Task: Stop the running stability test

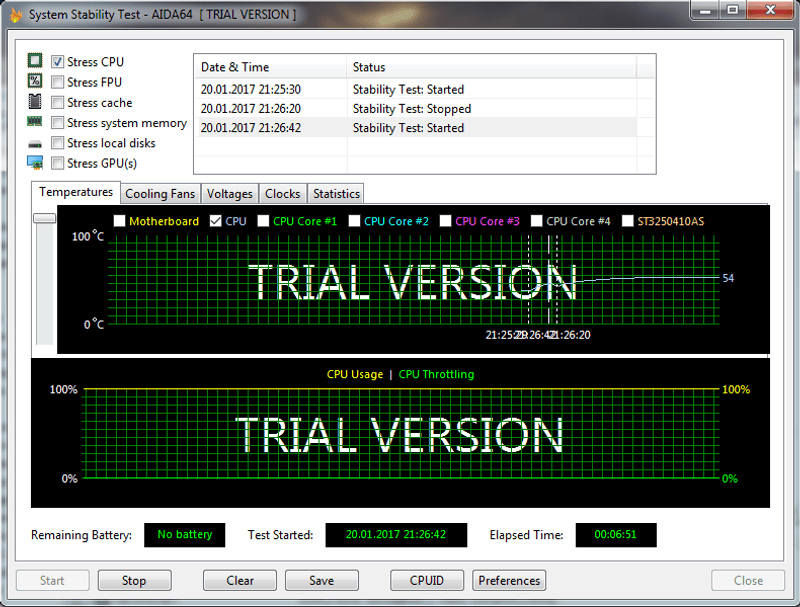Action: tap(134, 580)
